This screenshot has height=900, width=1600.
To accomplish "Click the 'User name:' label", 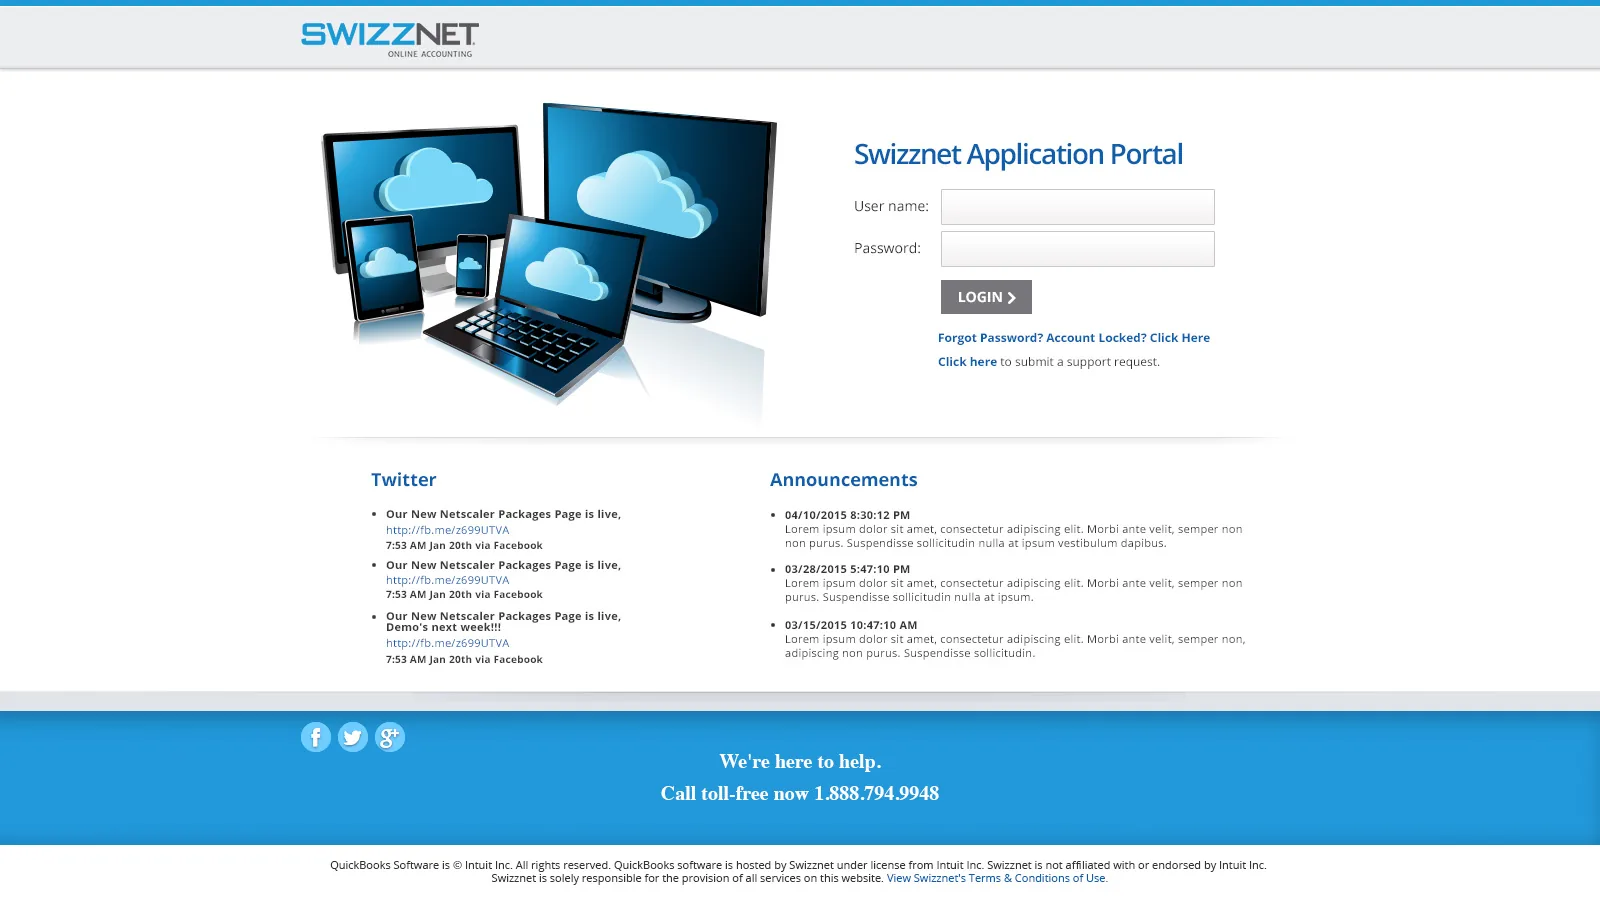I will 891,206.
